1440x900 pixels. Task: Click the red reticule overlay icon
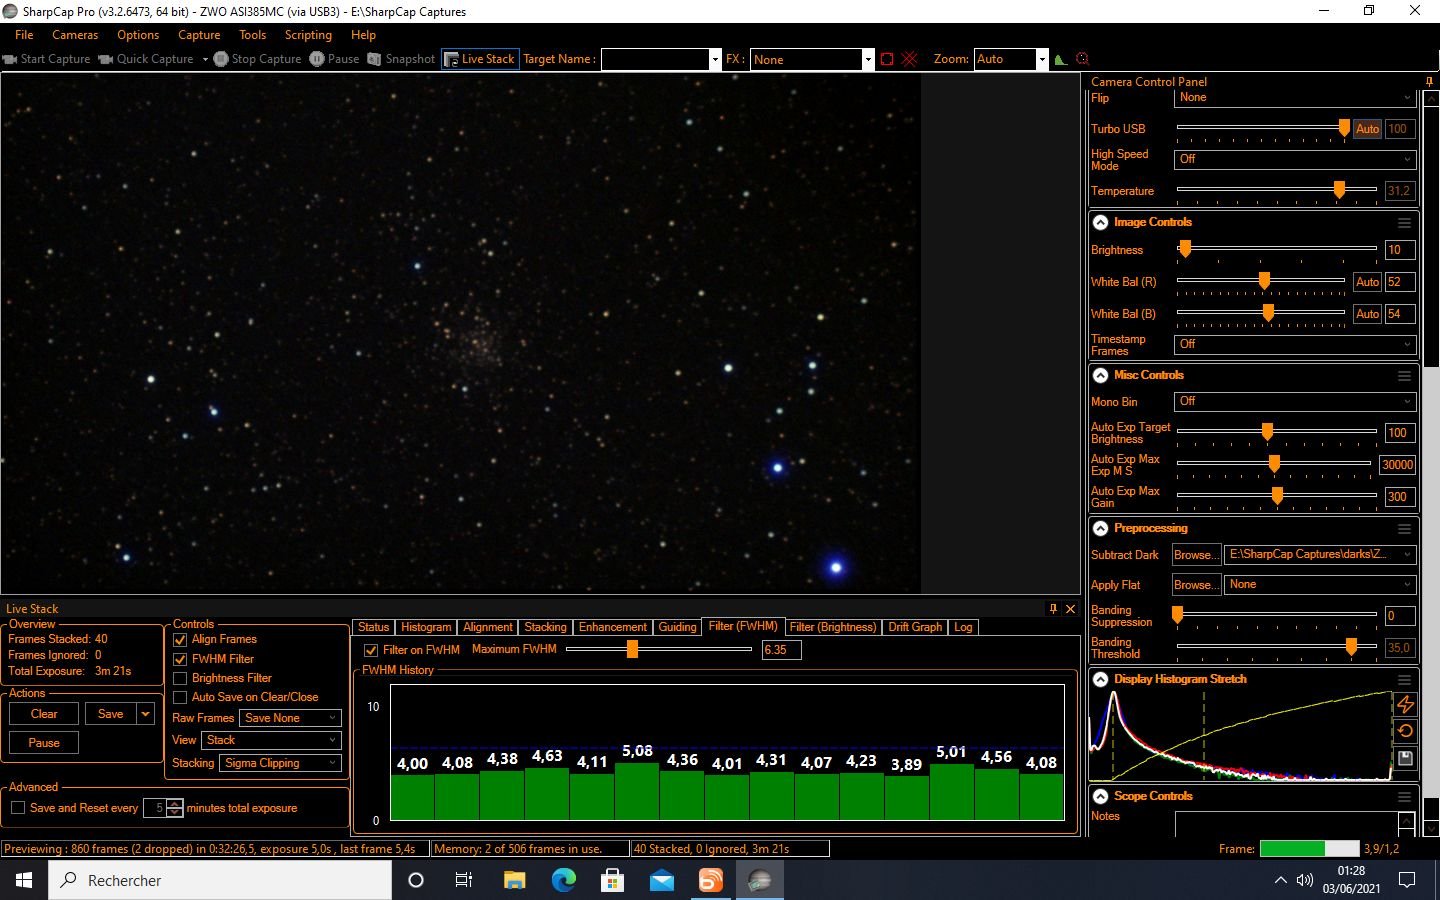909,59
